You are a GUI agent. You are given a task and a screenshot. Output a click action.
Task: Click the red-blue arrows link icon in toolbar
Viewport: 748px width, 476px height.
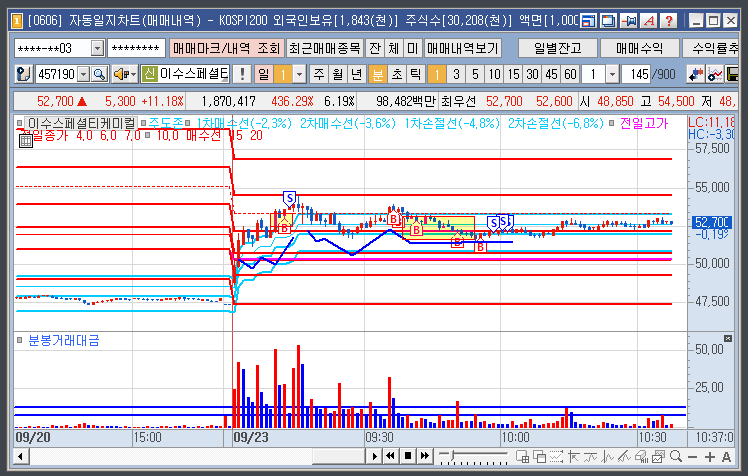pyautogui.click(x=695, y=74)
